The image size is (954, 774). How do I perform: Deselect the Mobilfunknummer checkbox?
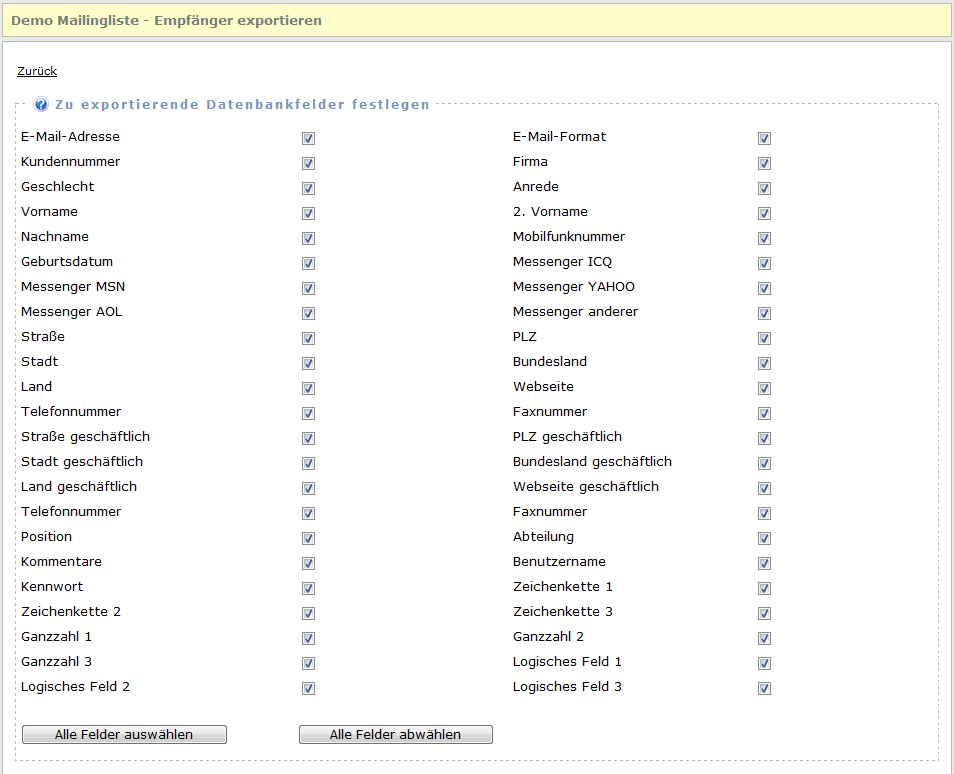click(764, 238)
